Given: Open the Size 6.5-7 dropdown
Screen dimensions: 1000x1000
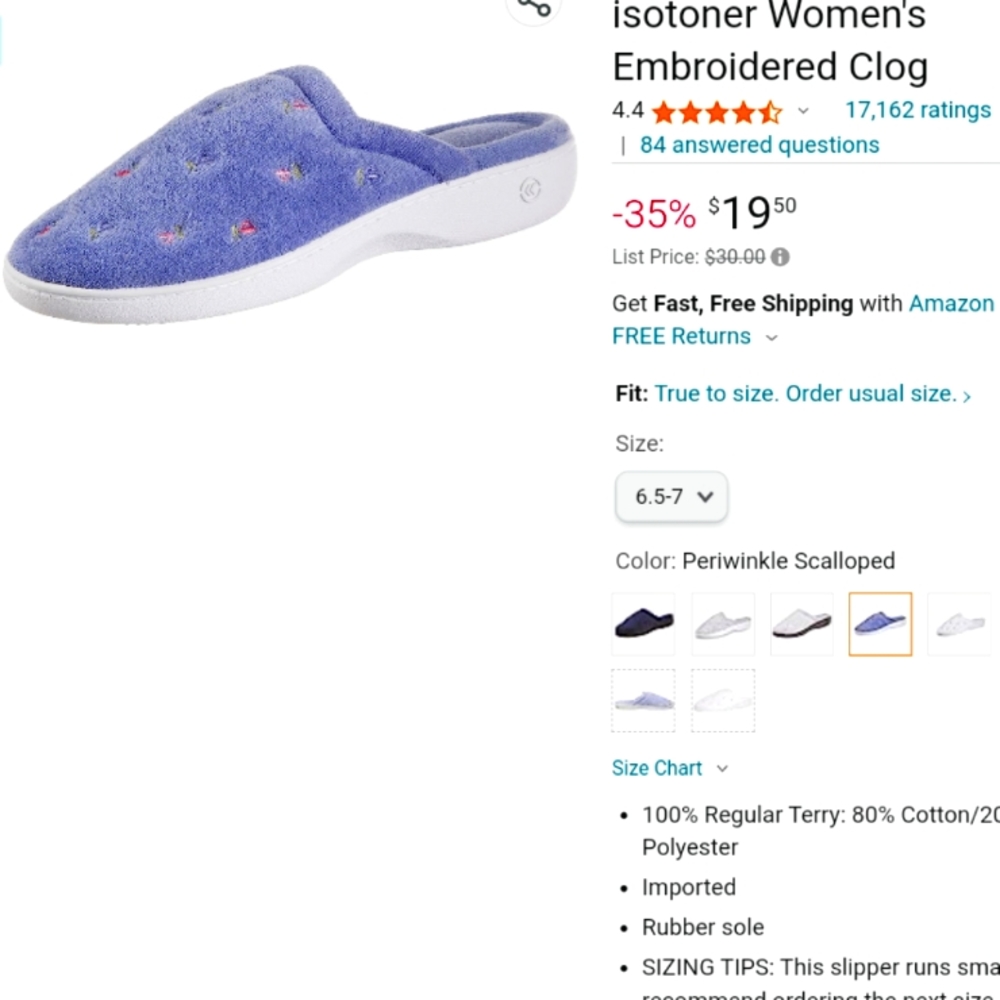Looking at the screenshot, I should click(x=671, y=497).
